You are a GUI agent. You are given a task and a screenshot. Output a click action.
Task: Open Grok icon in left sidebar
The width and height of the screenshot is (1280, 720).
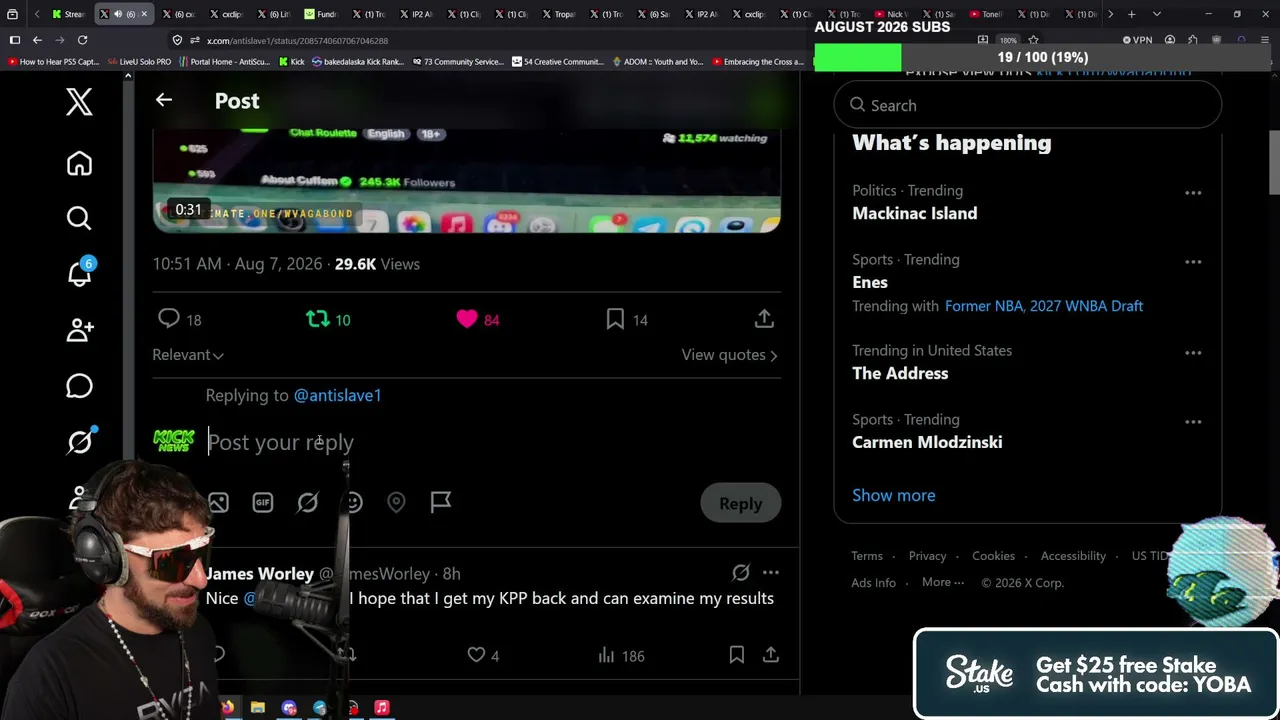79,441
